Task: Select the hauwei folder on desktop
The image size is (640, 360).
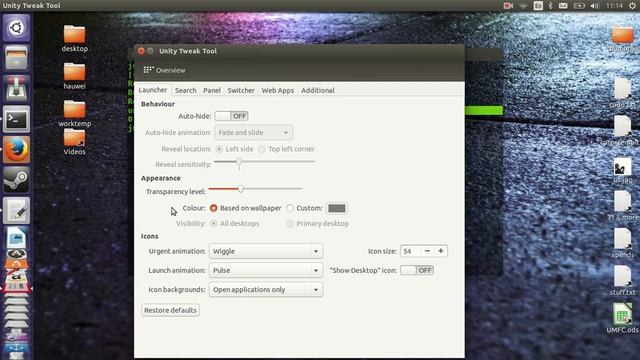Action: (x=75, y=76)
